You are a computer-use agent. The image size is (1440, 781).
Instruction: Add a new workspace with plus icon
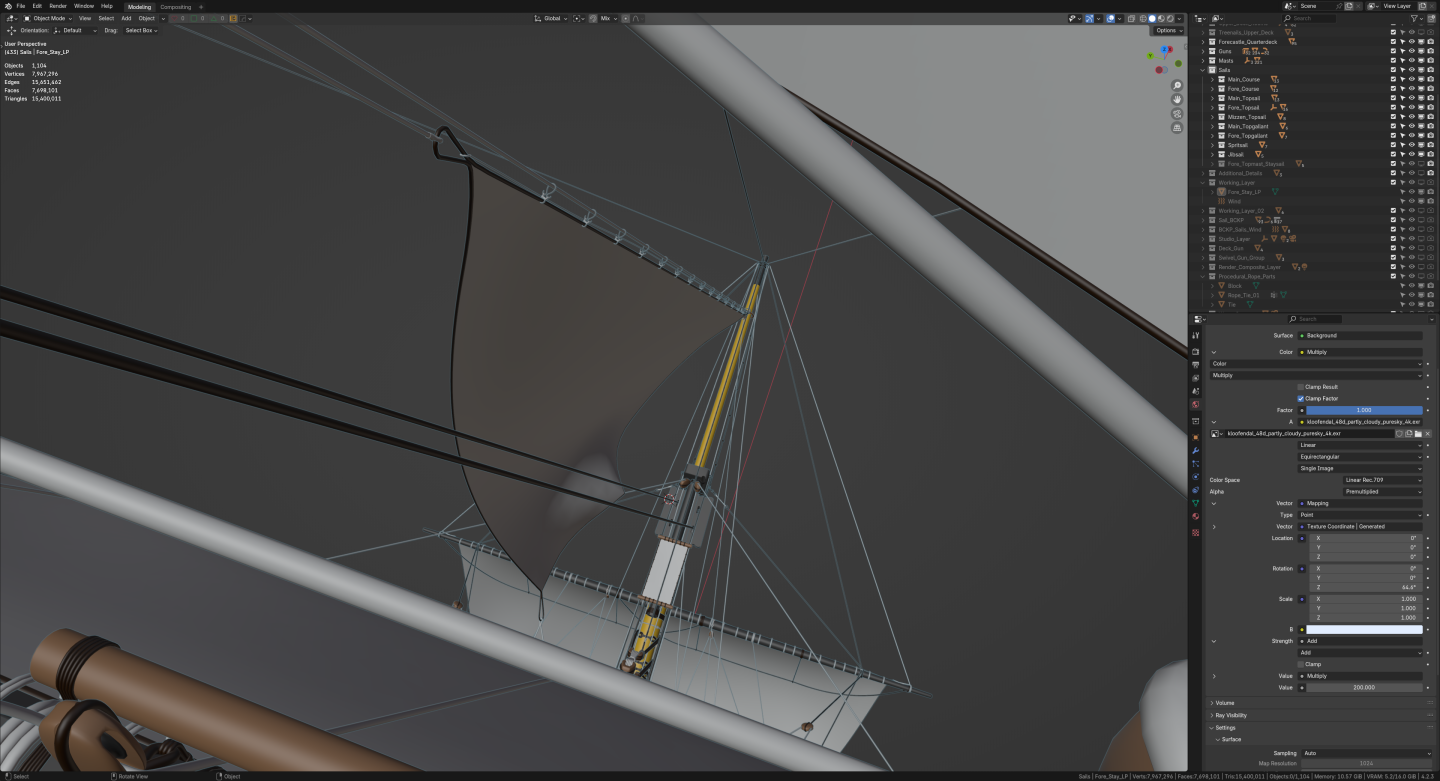200,6
